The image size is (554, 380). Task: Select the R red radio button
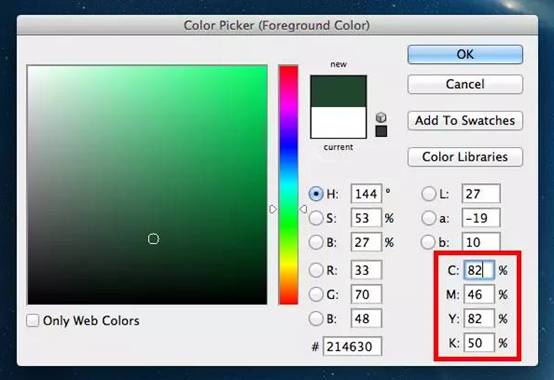point(316,270)
